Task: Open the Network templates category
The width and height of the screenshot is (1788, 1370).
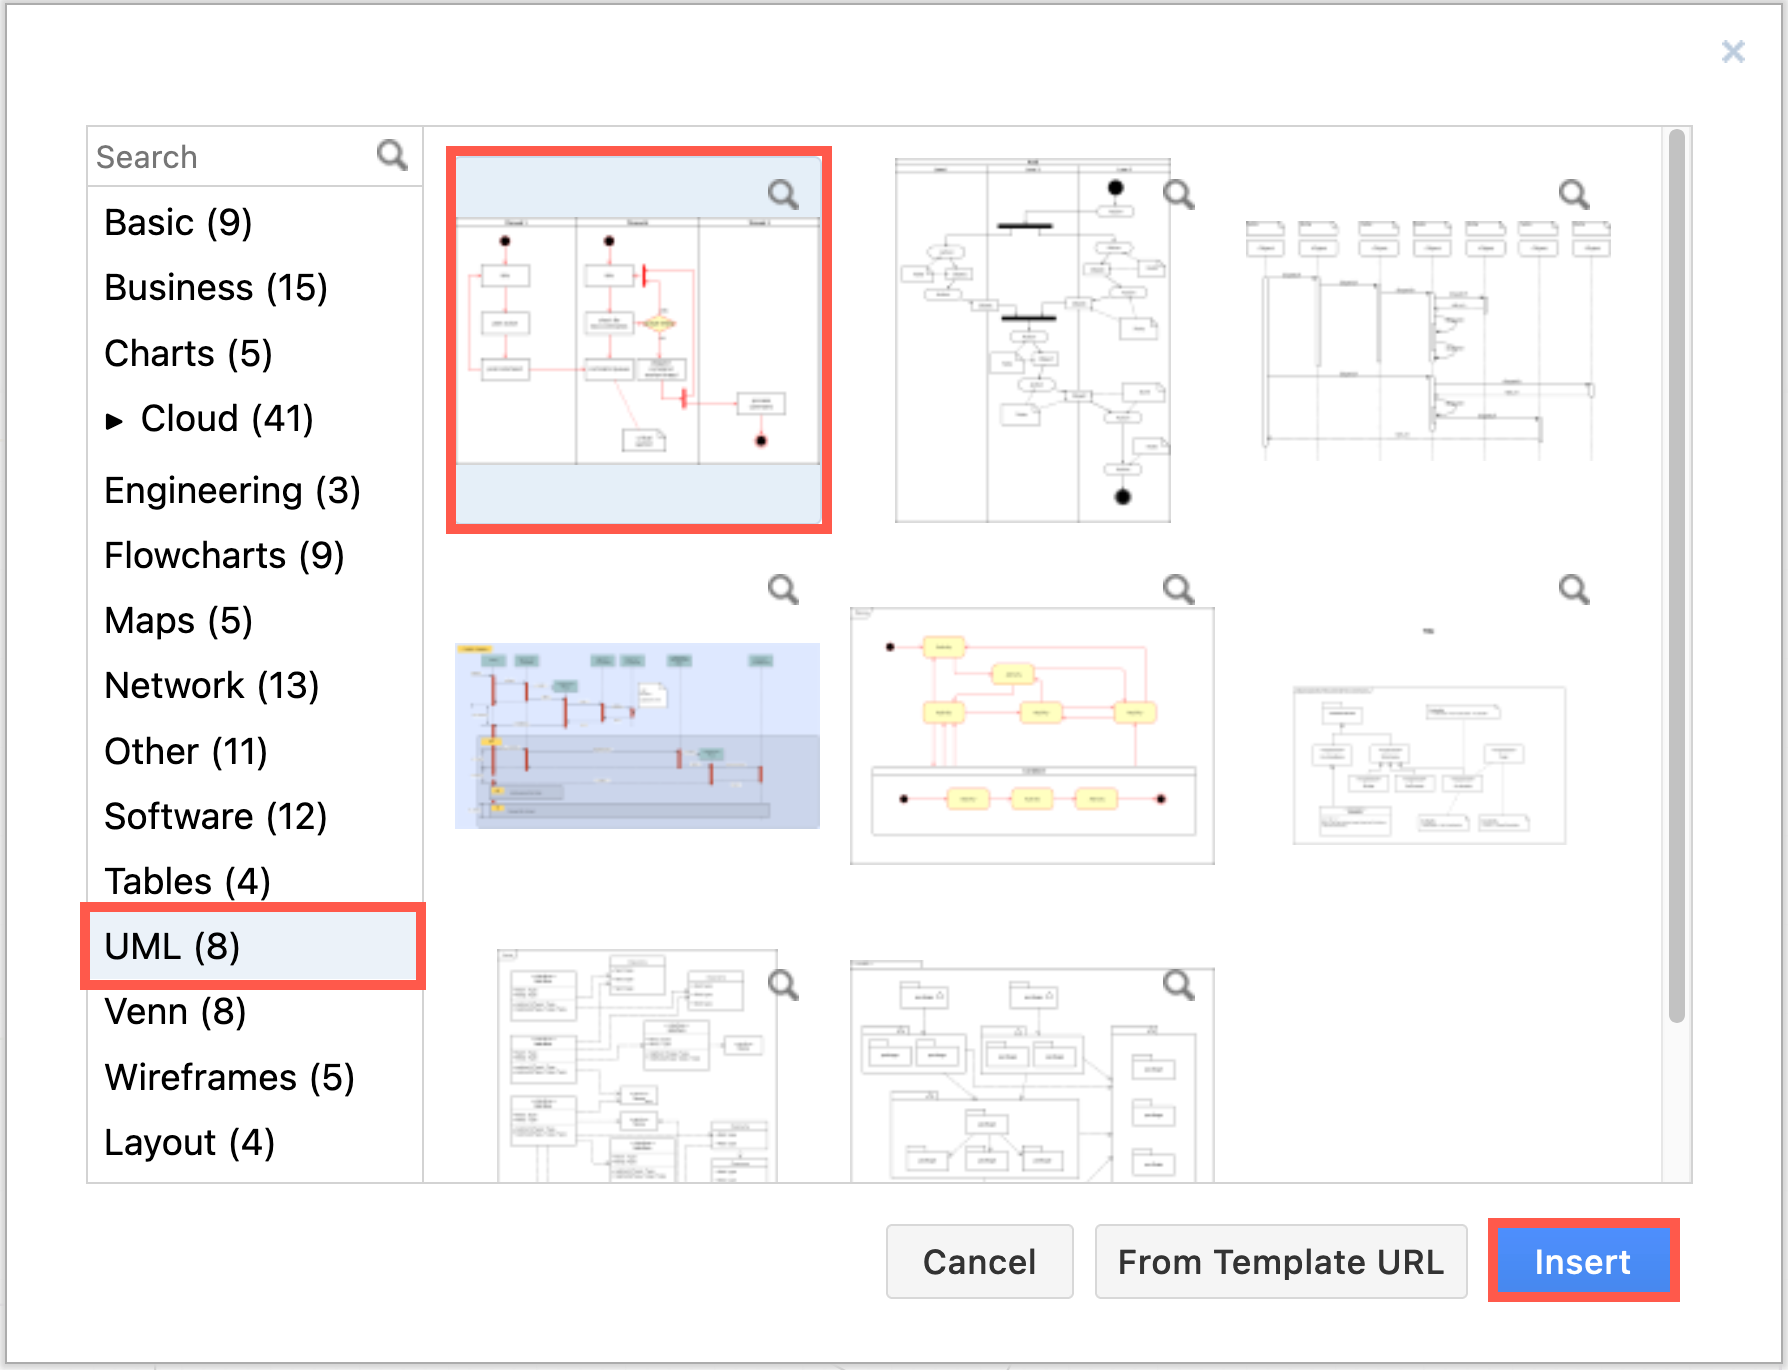Action: coord(211,685)
